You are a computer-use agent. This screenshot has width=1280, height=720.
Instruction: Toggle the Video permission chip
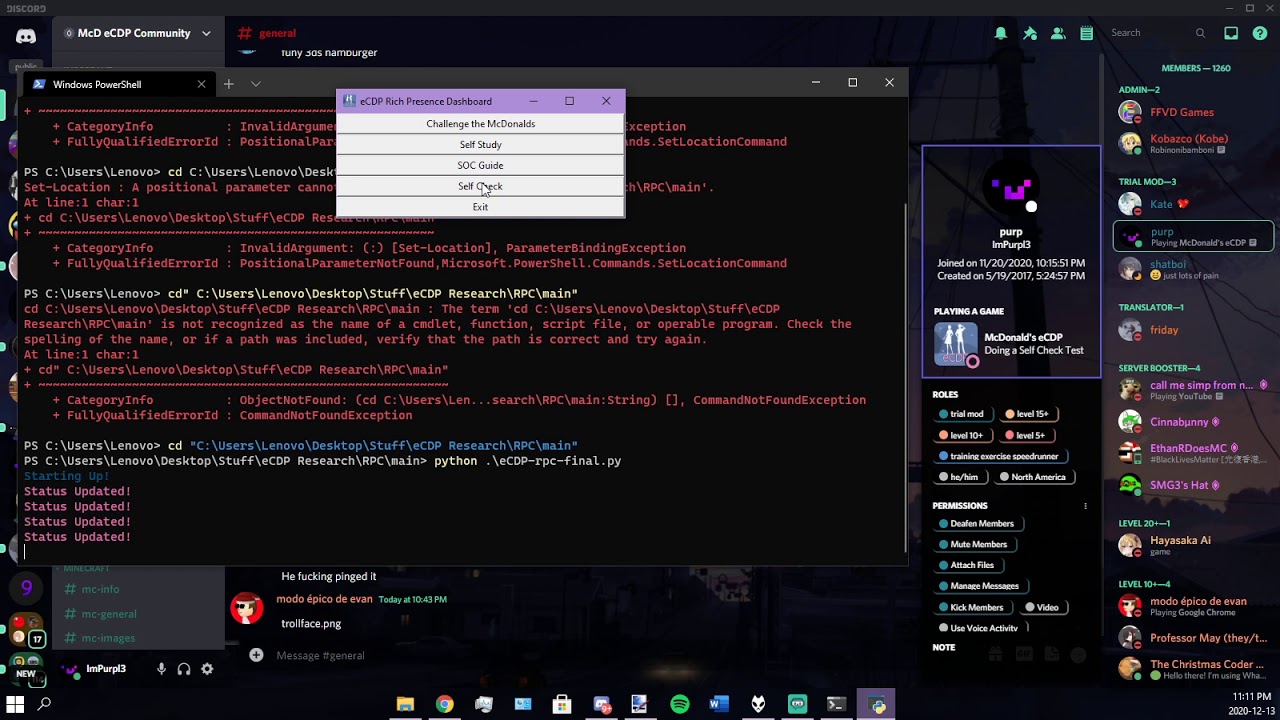tap(1042, 608)
